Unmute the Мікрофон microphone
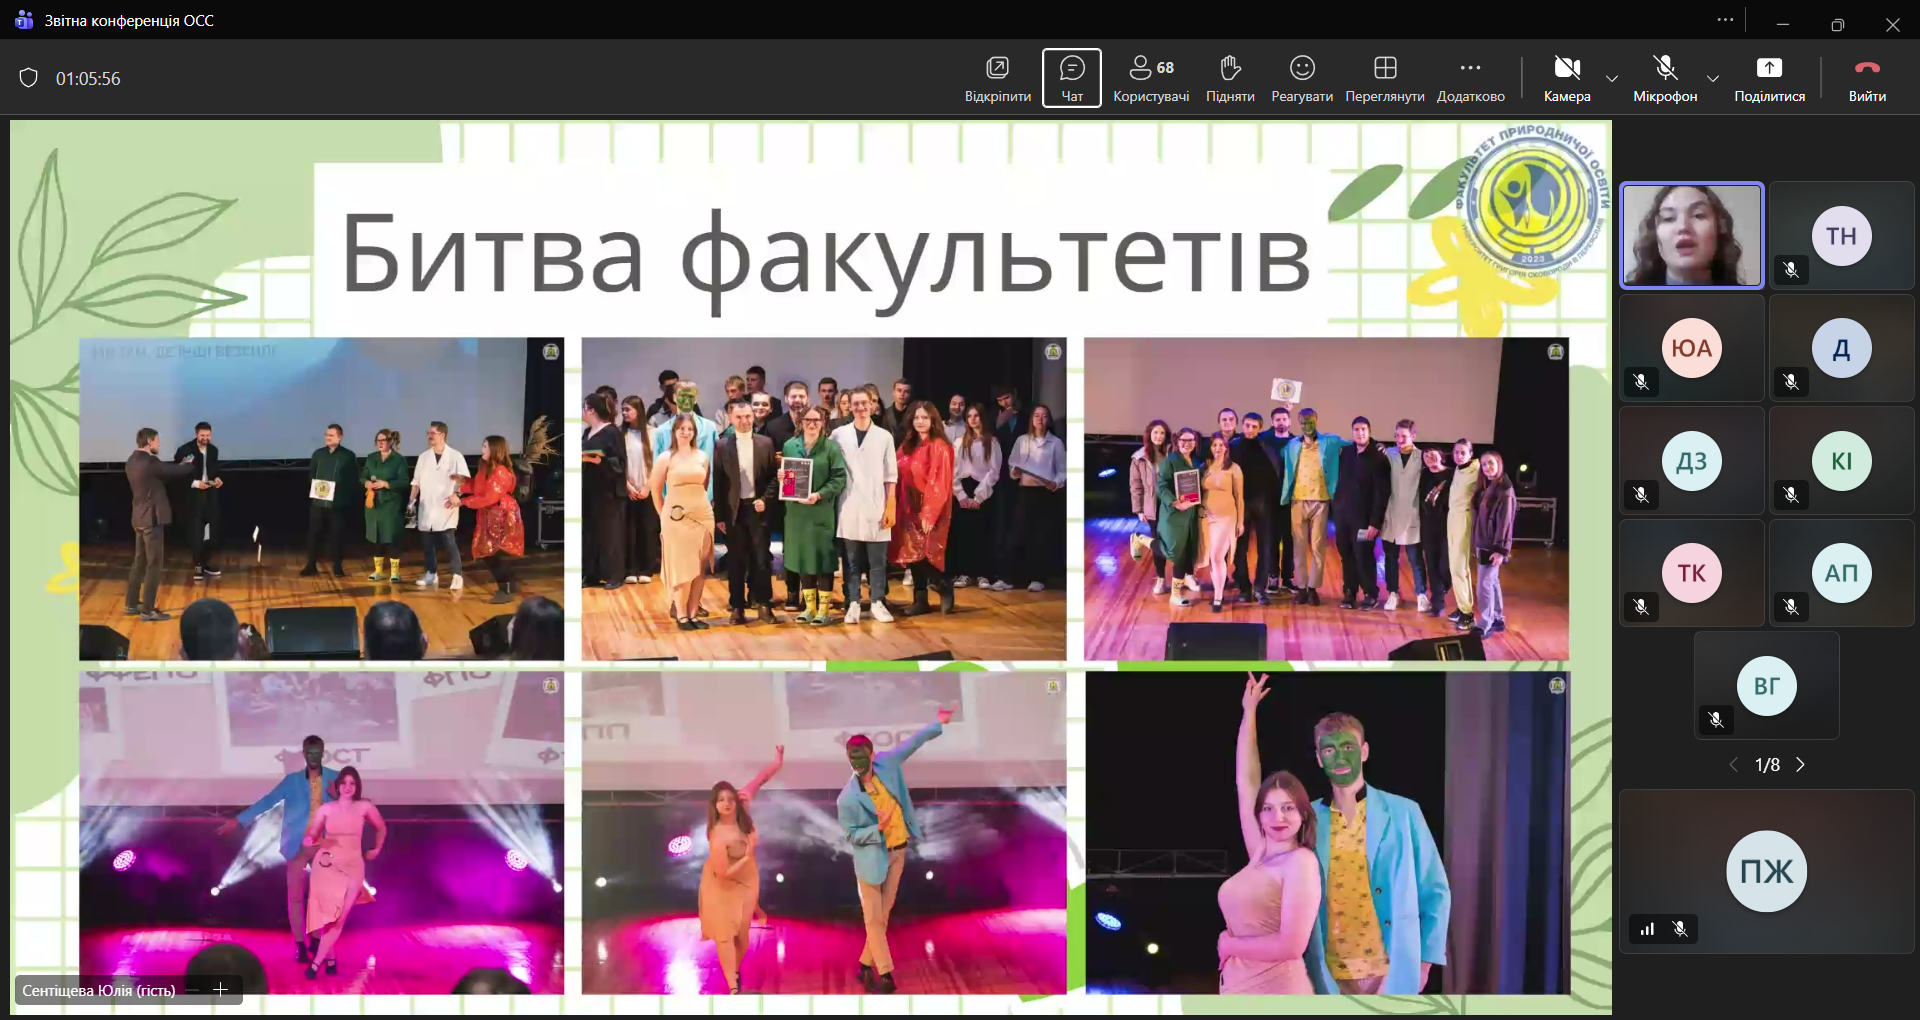 tap(1665, 78)
